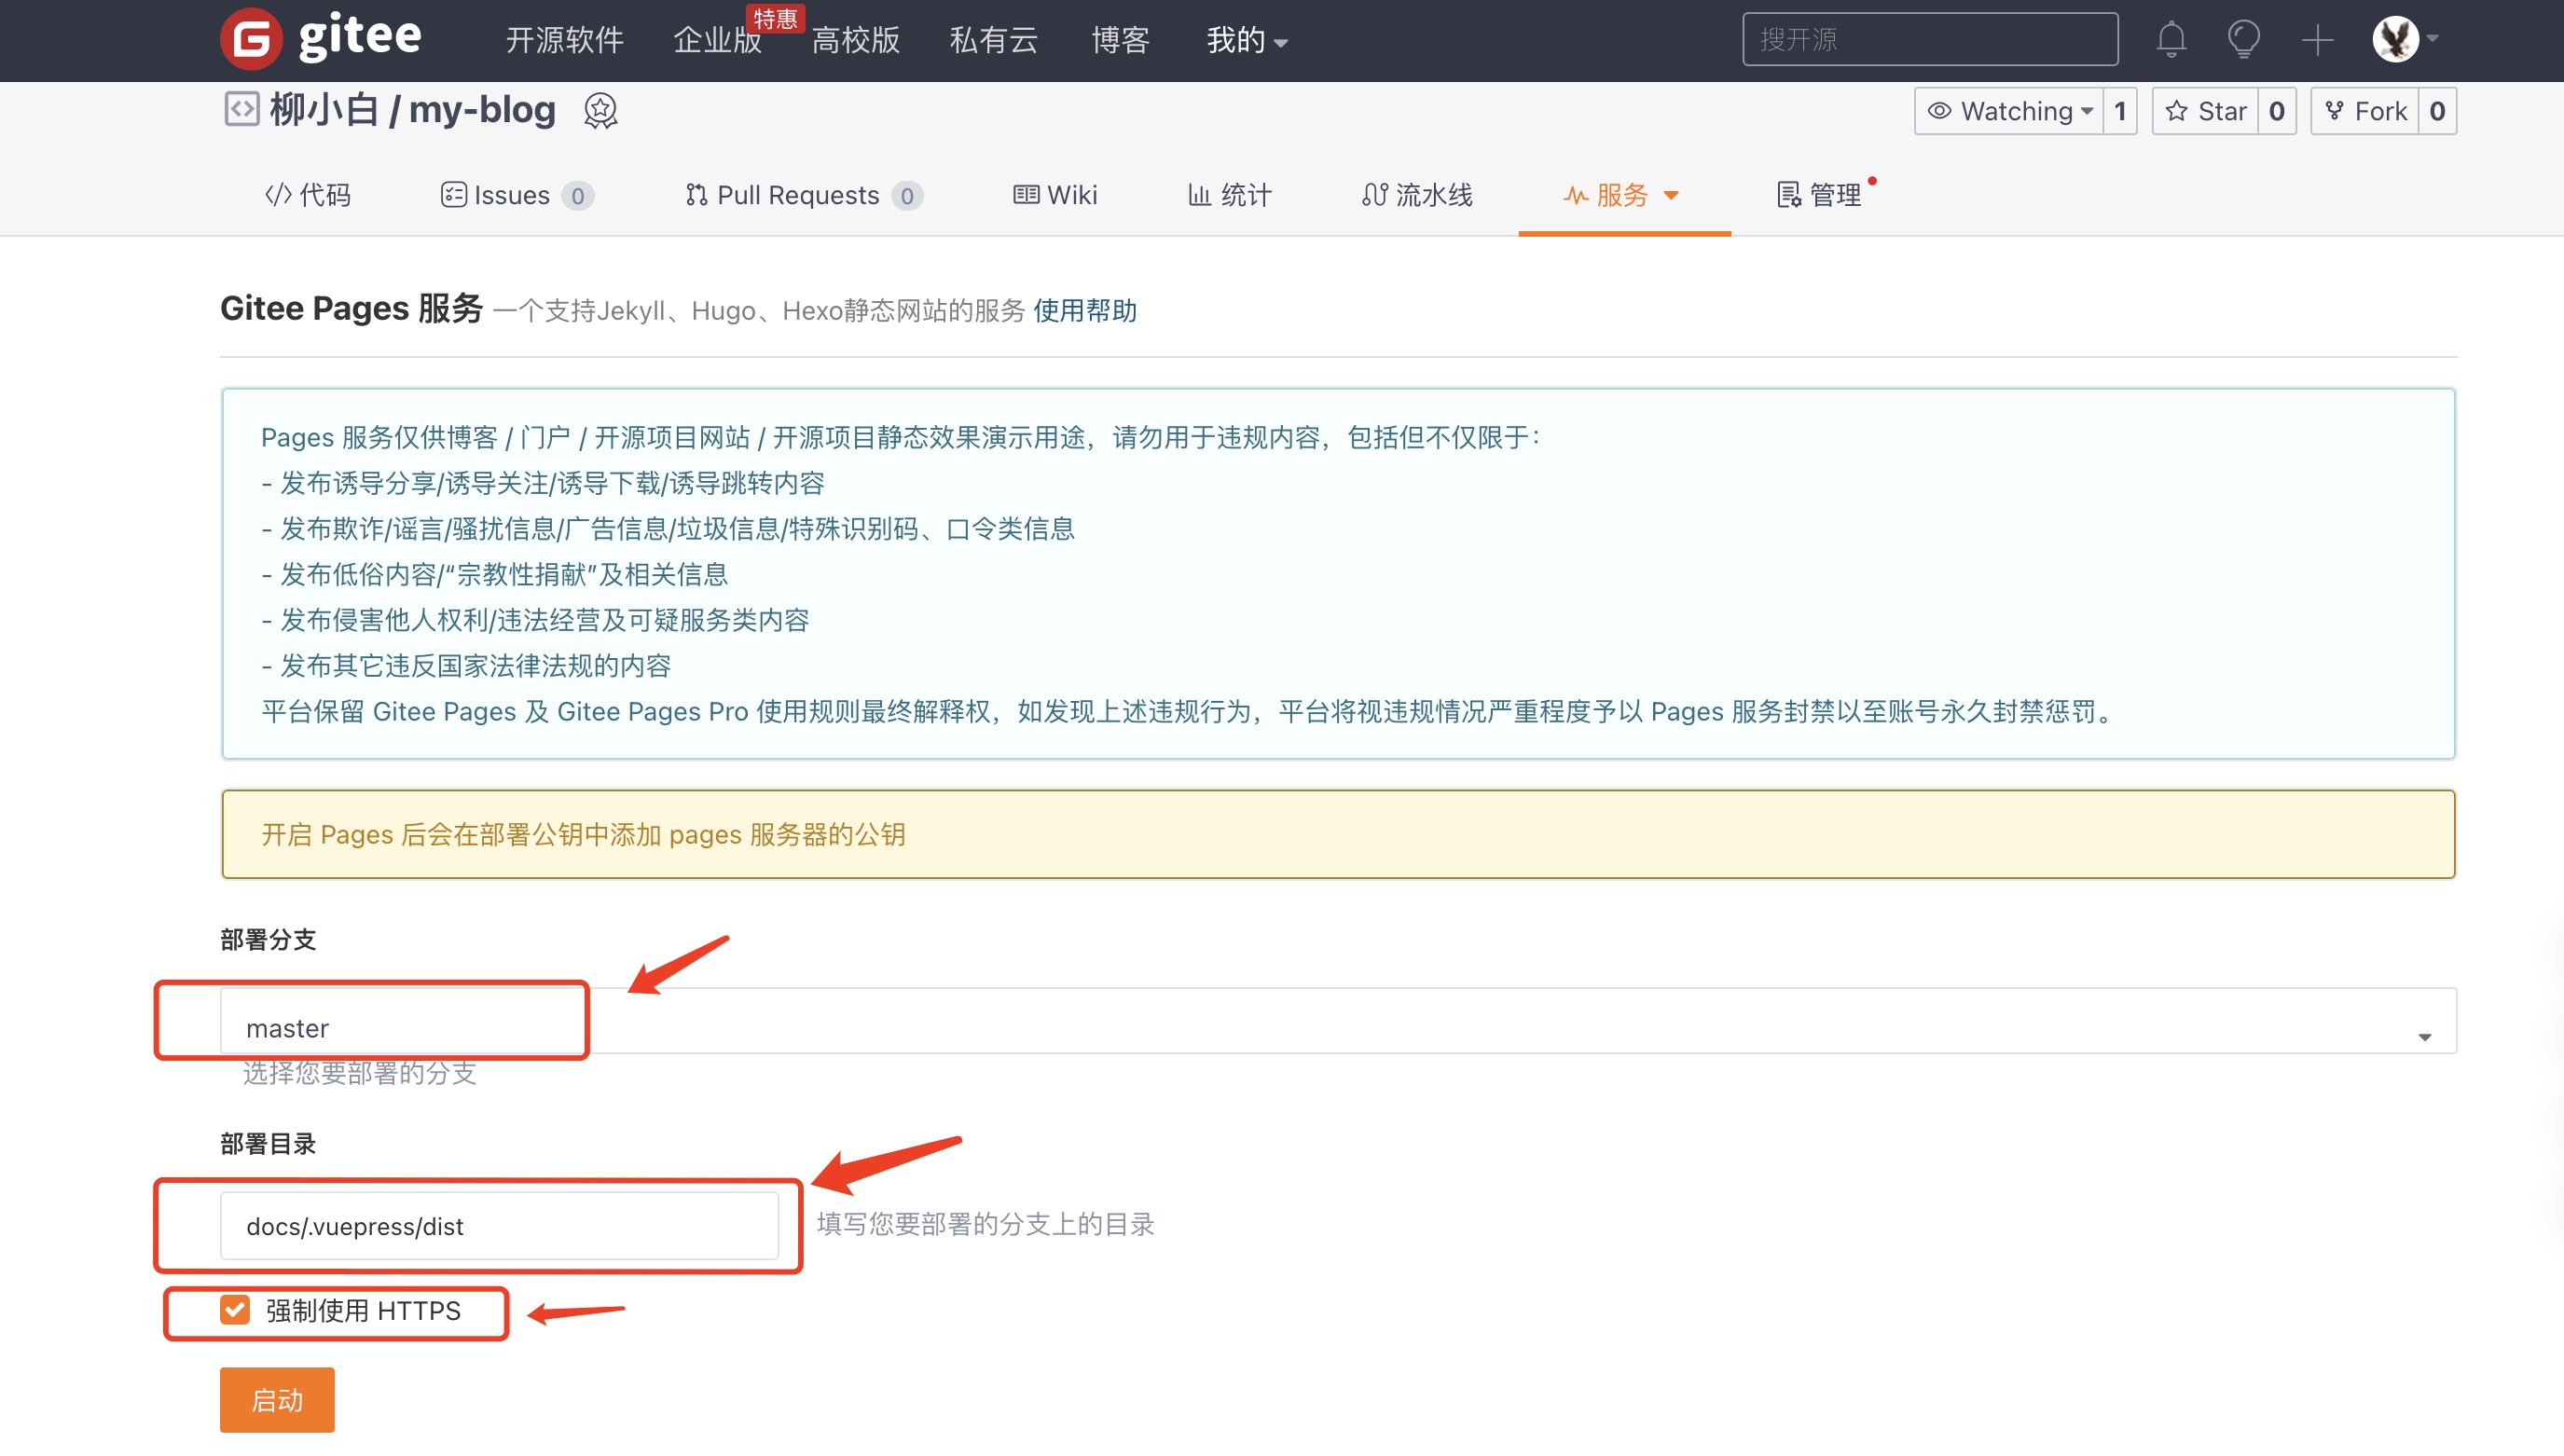The width and height of the screenshot is (2564, 1456).
Task: Click the notification bell icon
Action: [x=2171, y=40]
